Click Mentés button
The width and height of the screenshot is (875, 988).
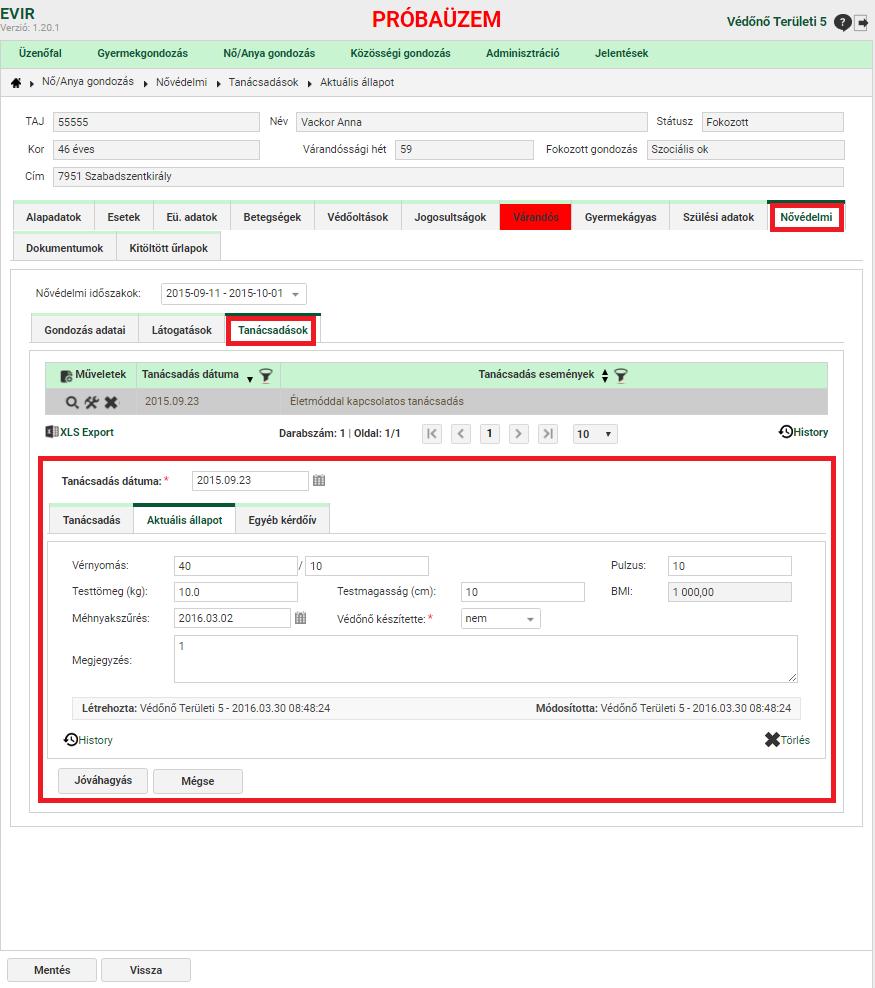[x=52, y=970]
